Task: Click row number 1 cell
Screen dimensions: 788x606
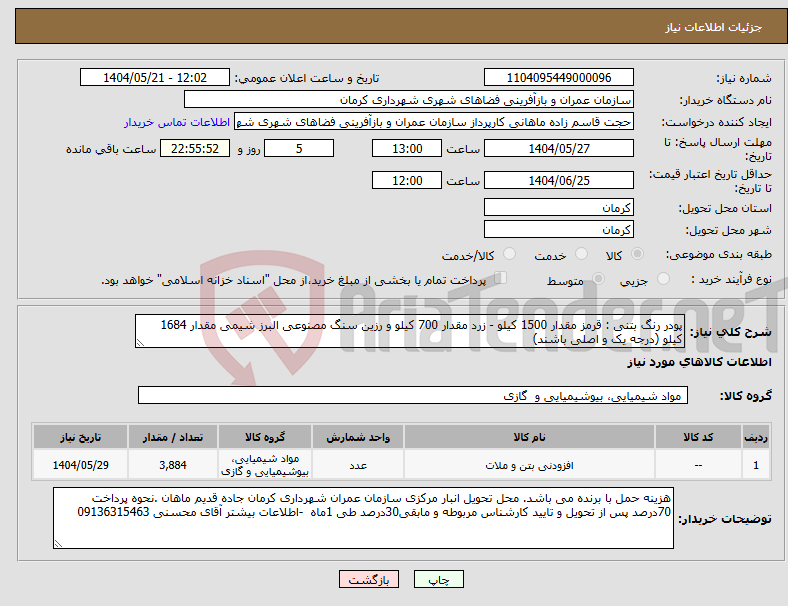Action: (x=756, y=465)
